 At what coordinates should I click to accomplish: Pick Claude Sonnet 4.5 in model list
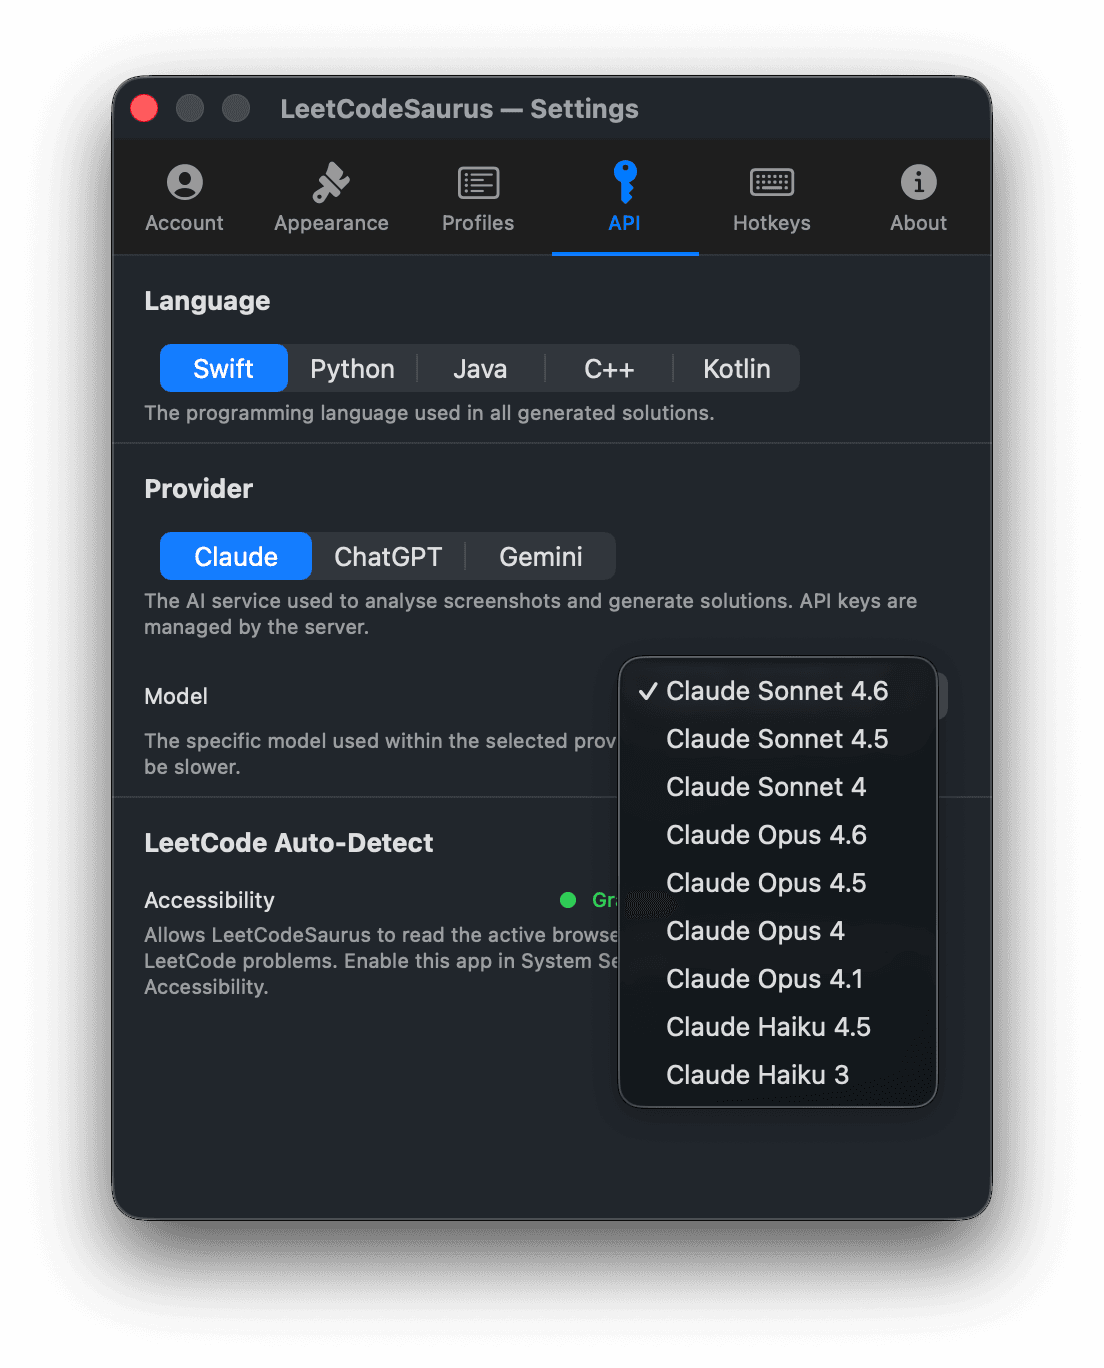pyautogui.click(x=778, y=739)
